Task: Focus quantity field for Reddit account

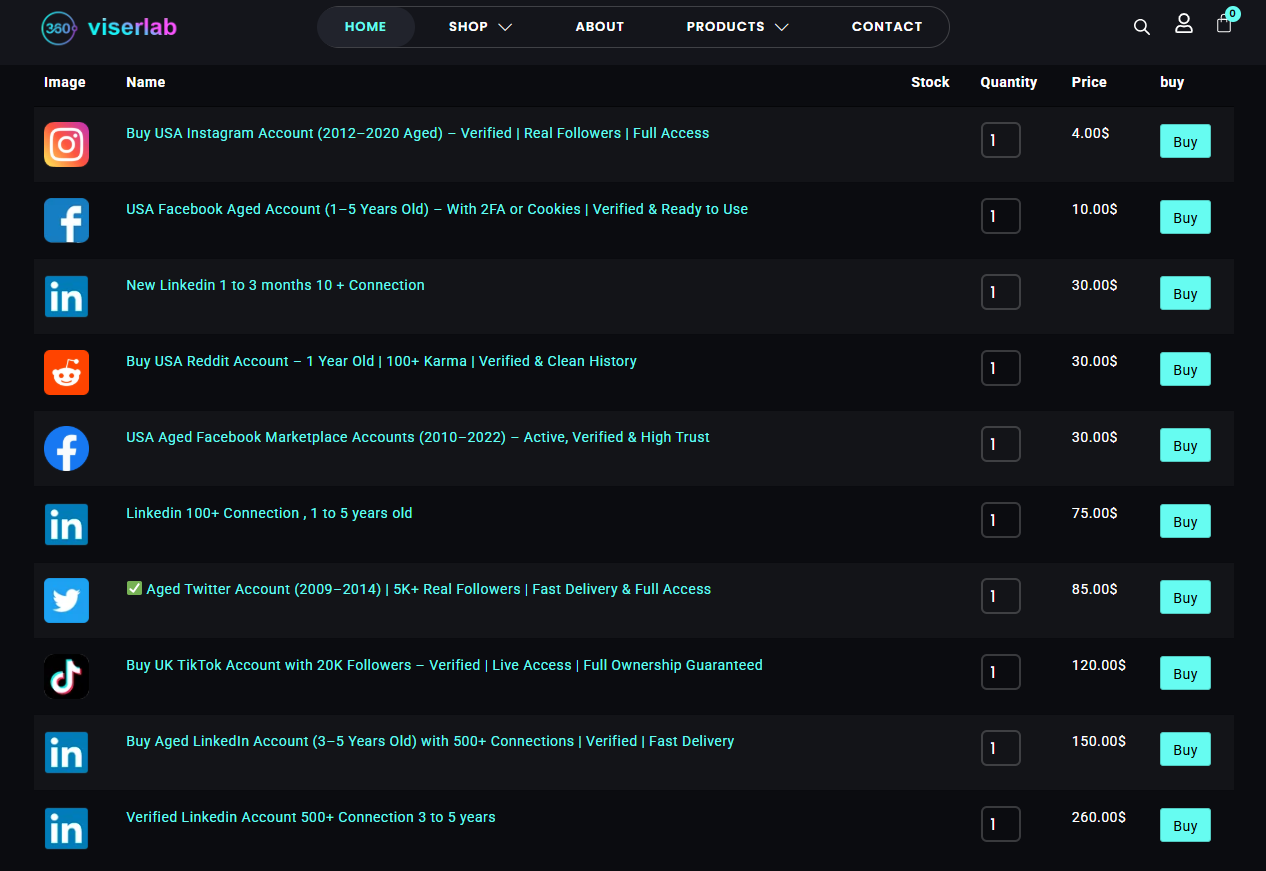Action: point(1001,368)
